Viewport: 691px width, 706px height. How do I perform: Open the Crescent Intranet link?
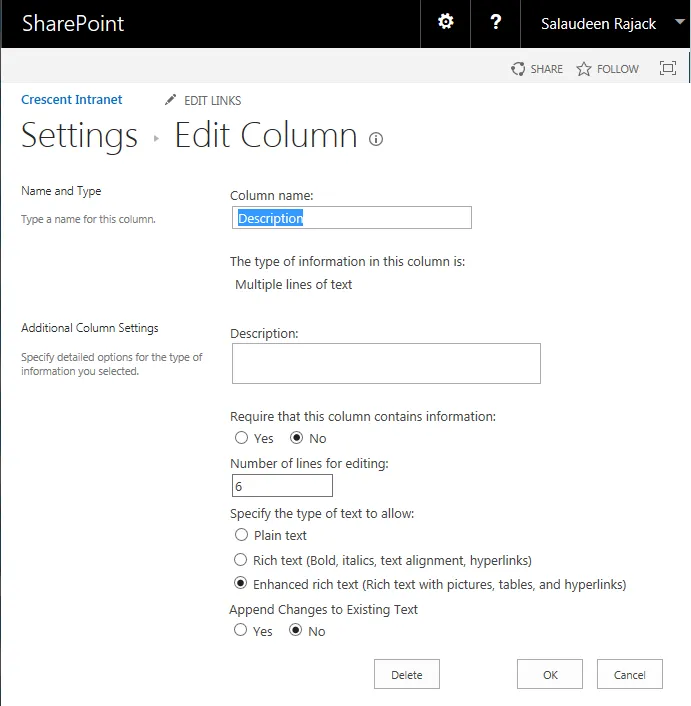tap(72, 100)
